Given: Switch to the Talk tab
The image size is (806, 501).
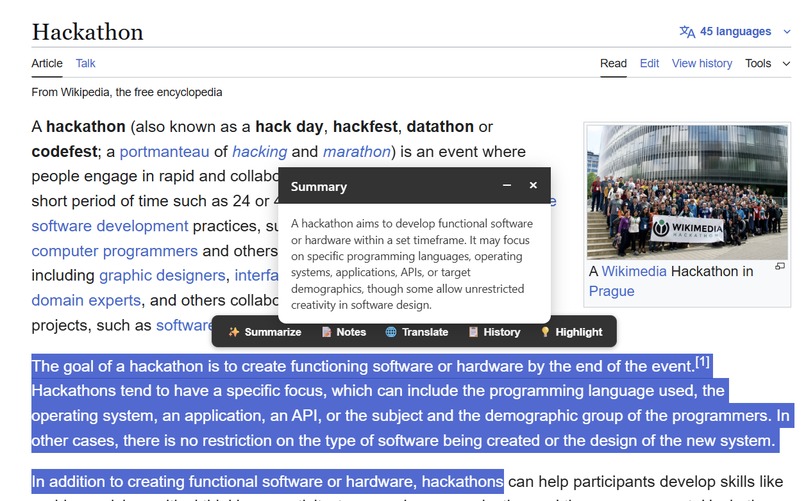Looking at the screenshot, I should 85,64.
